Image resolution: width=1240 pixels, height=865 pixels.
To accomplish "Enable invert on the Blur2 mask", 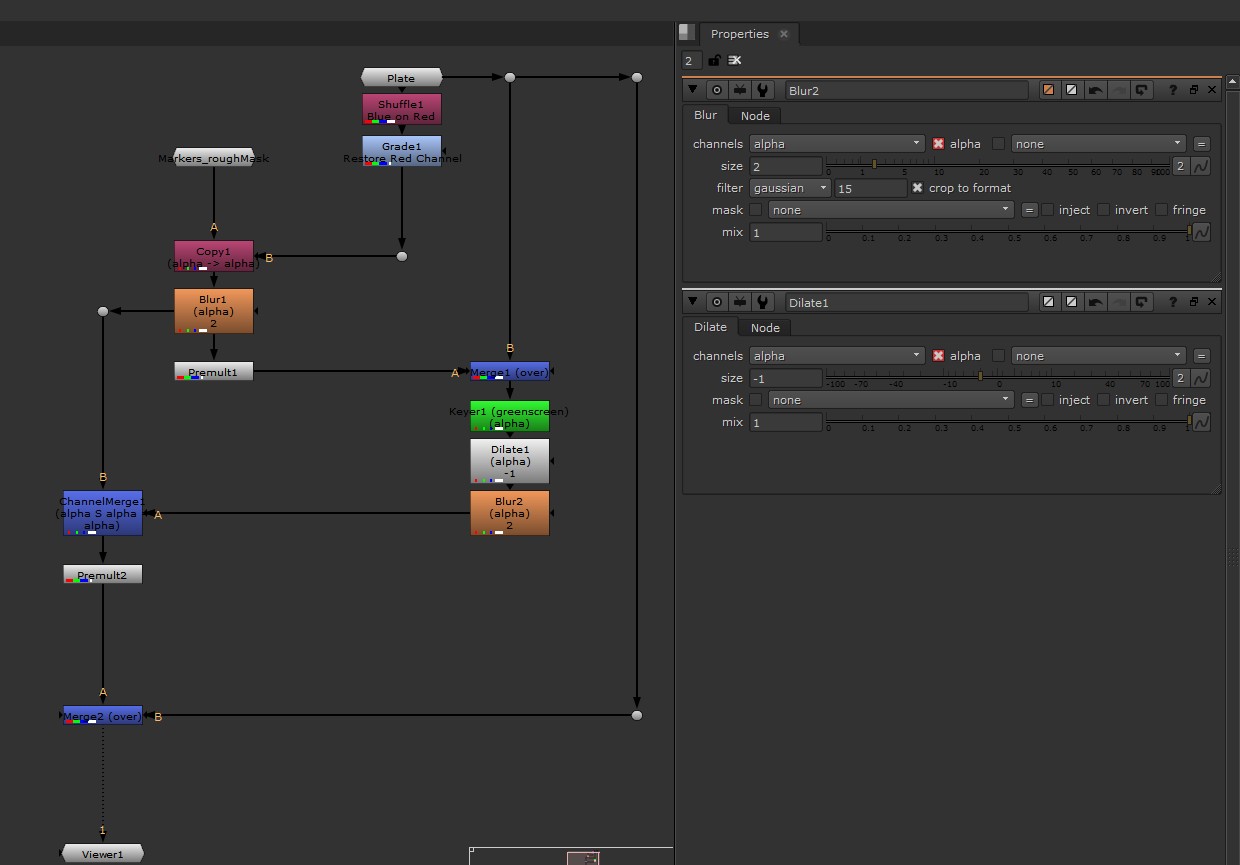I will (x=1103, y=210).
